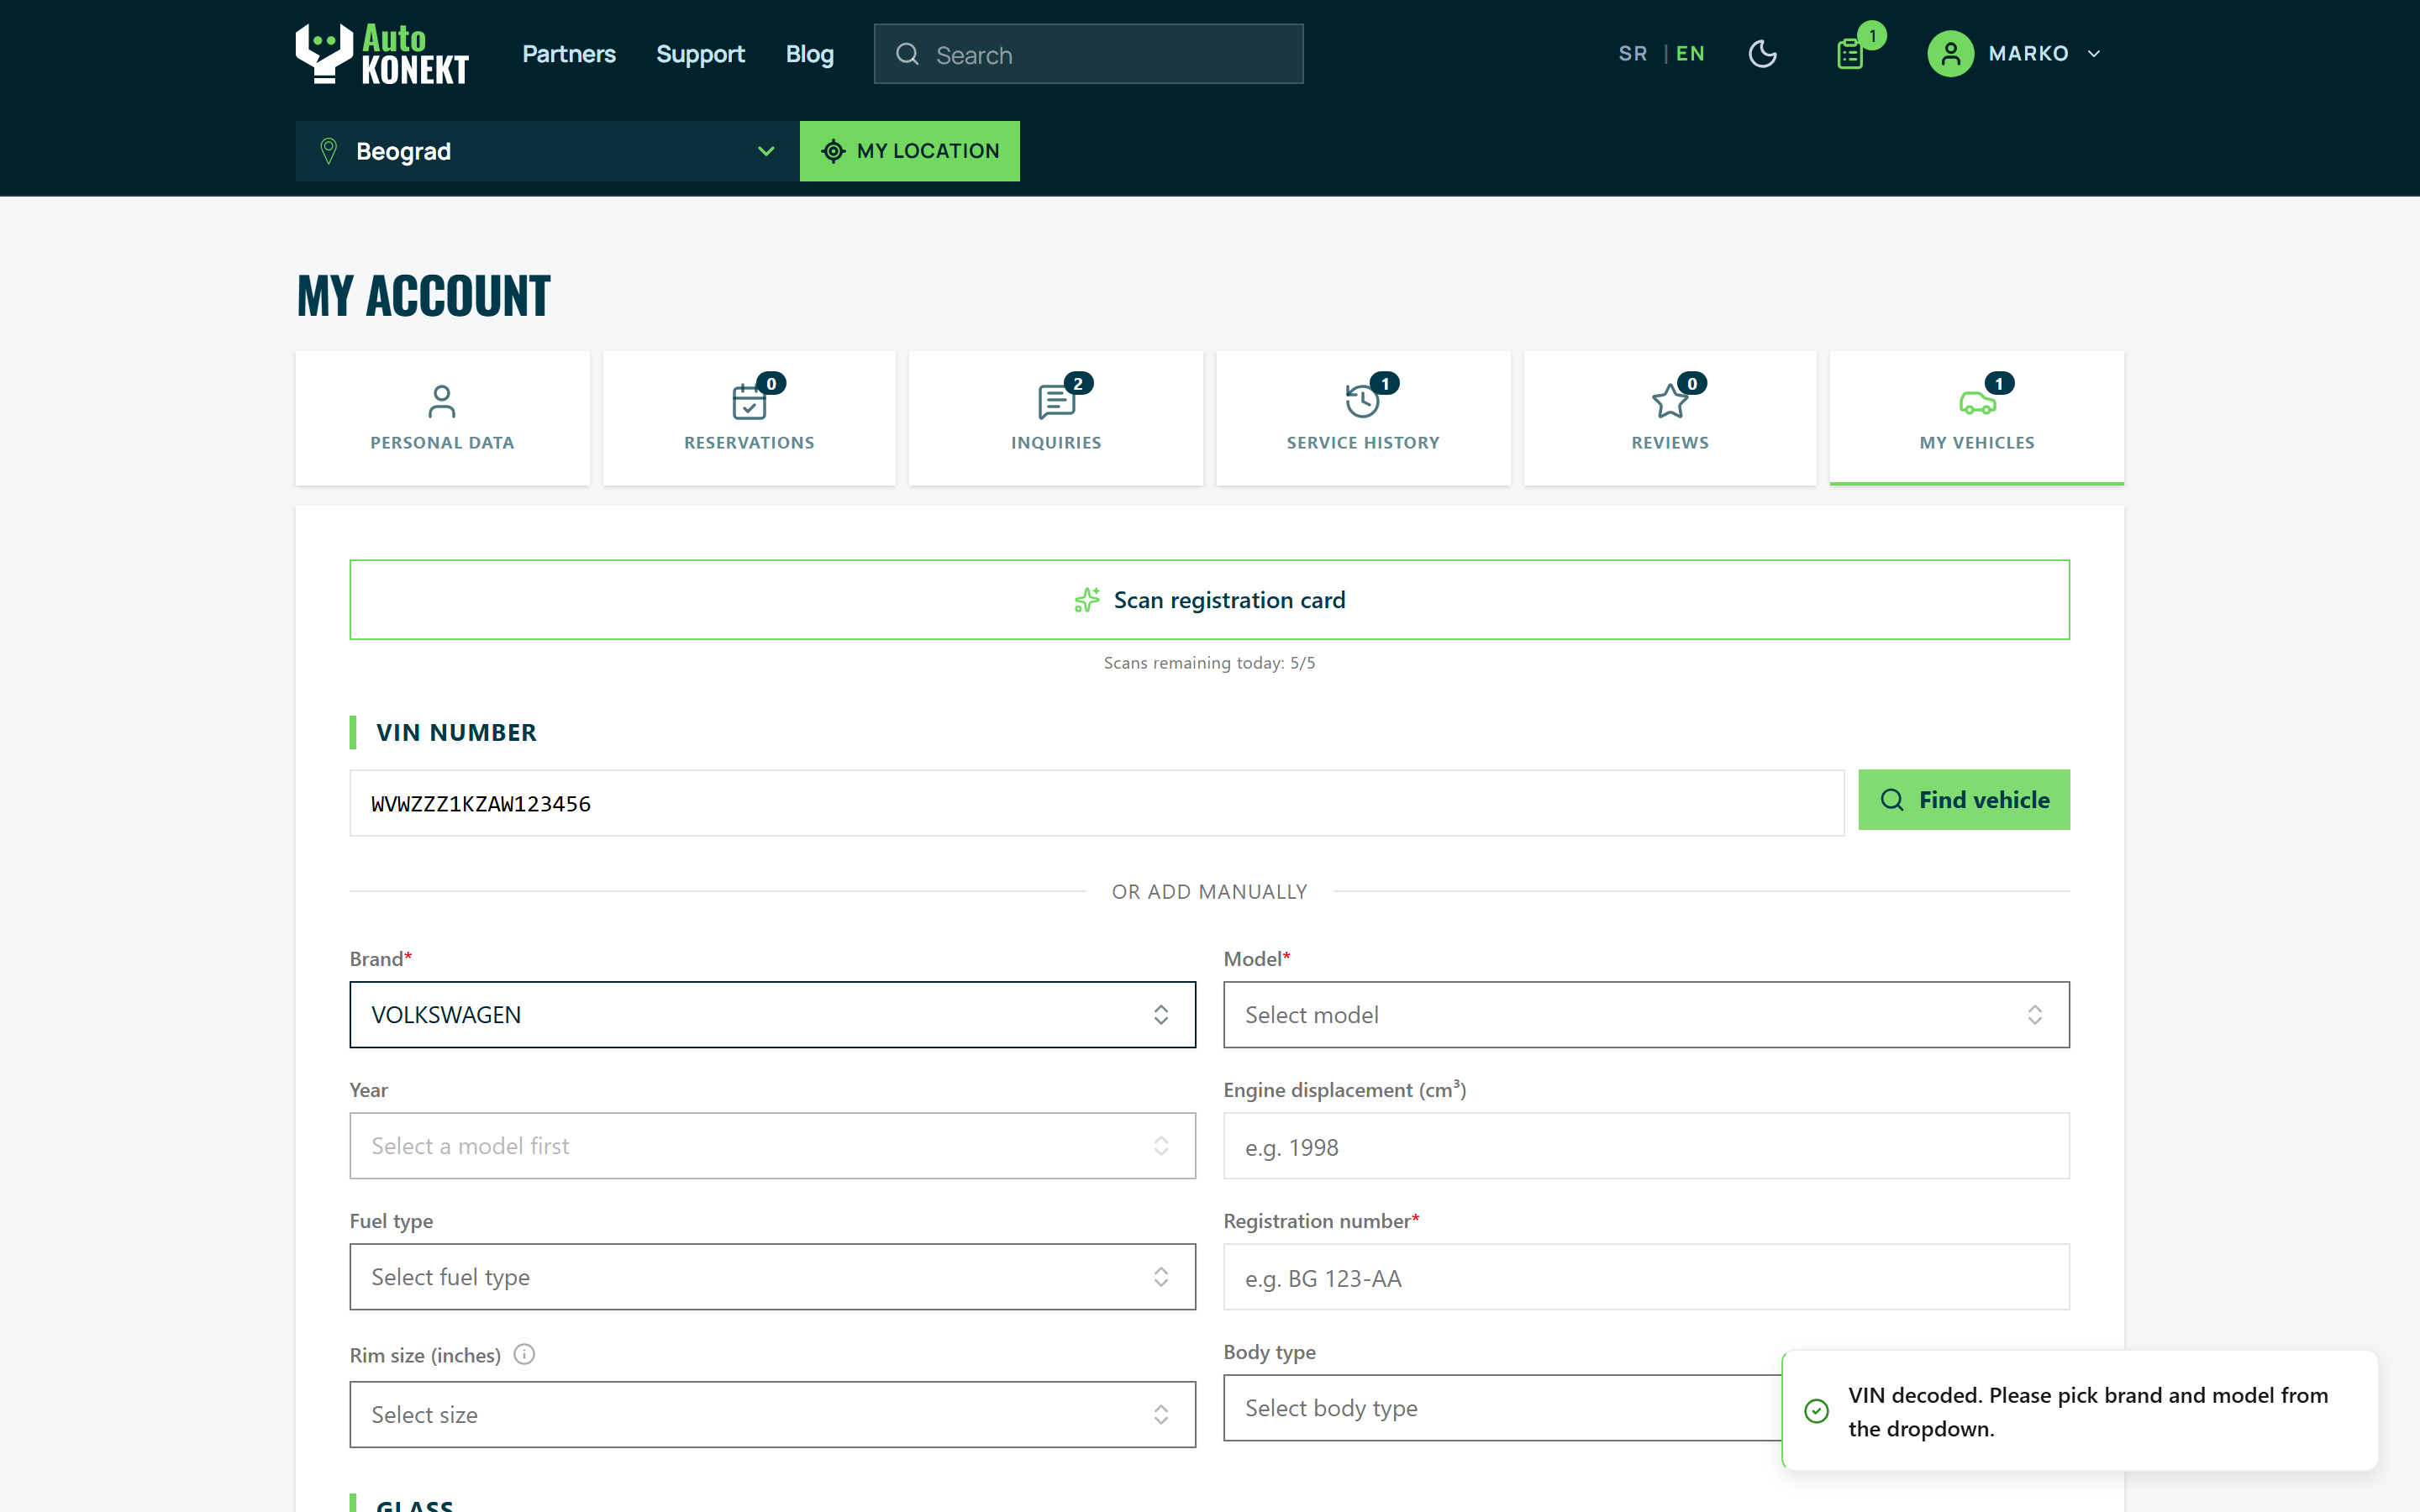Click the Marko user avatar icon

[1950, 54]
